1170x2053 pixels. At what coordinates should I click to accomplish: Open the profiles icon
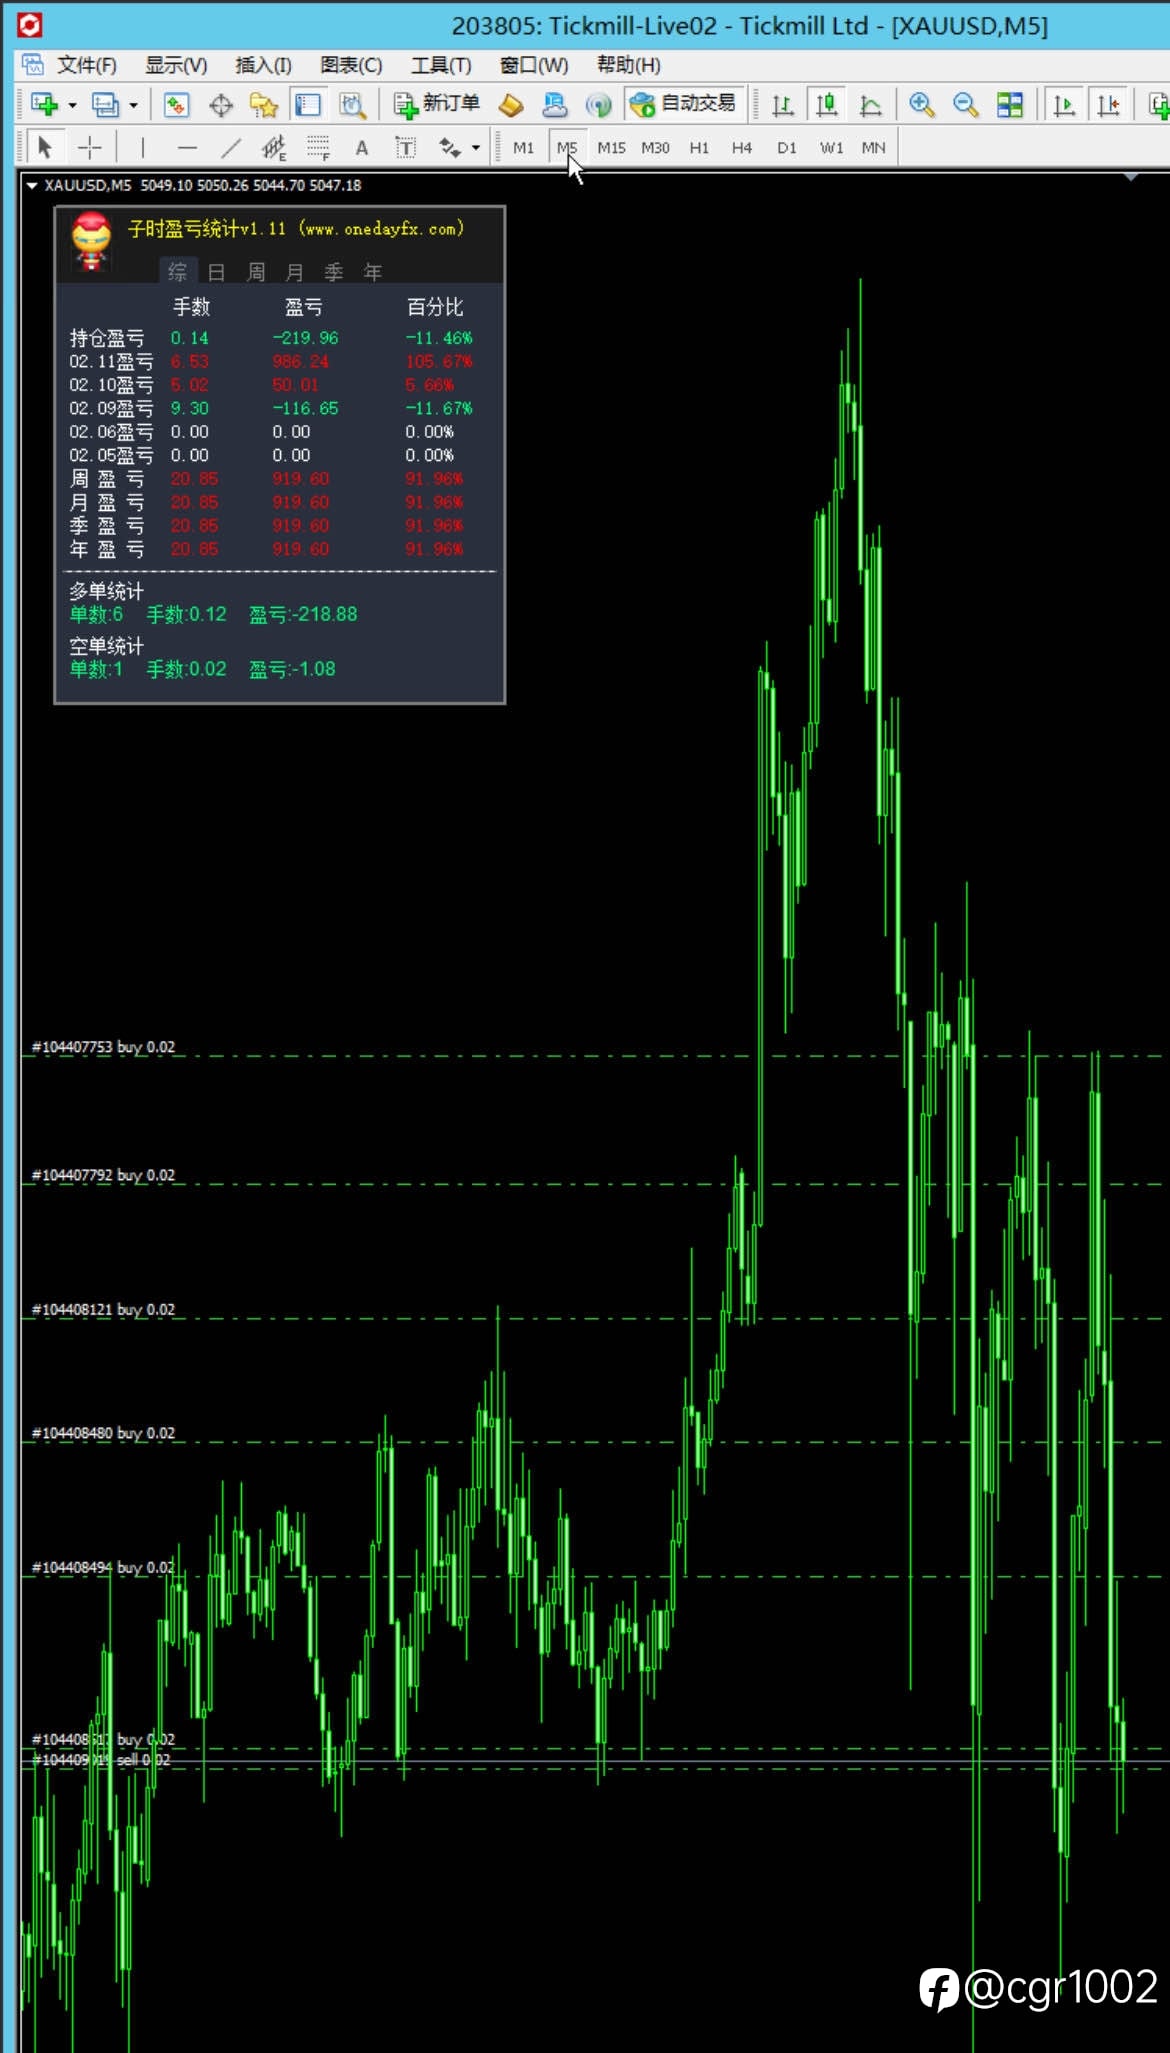tap(105, 104)
